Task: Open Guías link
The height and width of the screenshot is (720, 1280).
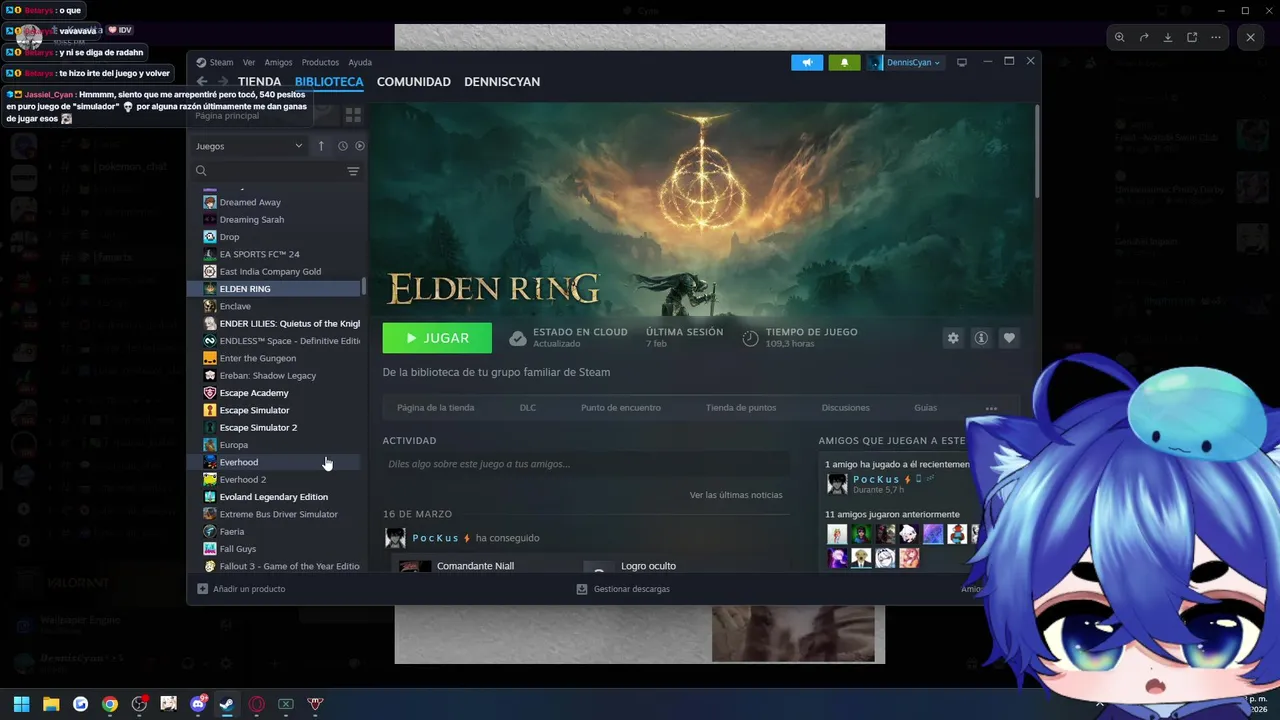Action: click(x=926, y=408)
